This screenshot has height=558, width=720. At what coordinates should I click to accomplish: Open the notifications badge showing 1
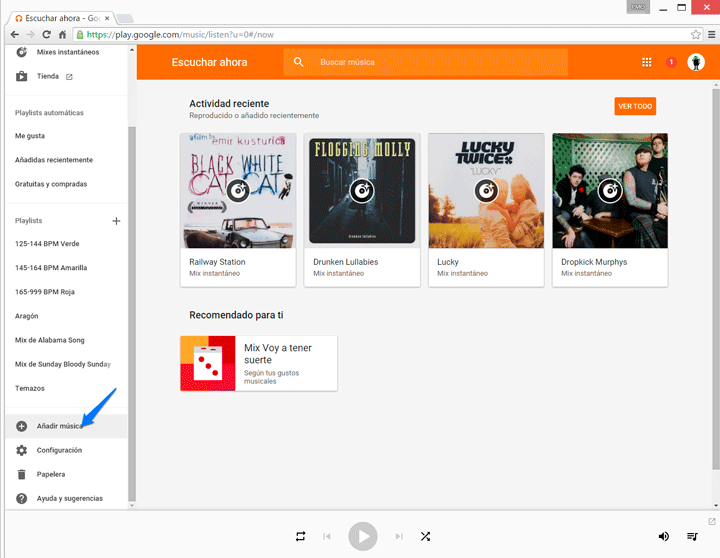(671, 62)
